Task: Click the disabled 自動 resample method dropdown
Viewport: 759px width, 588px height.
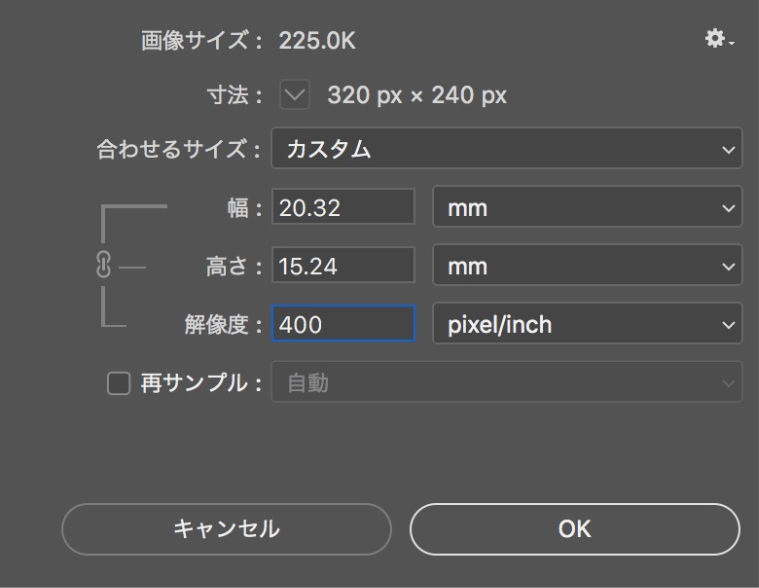Action: pos(506,382)
